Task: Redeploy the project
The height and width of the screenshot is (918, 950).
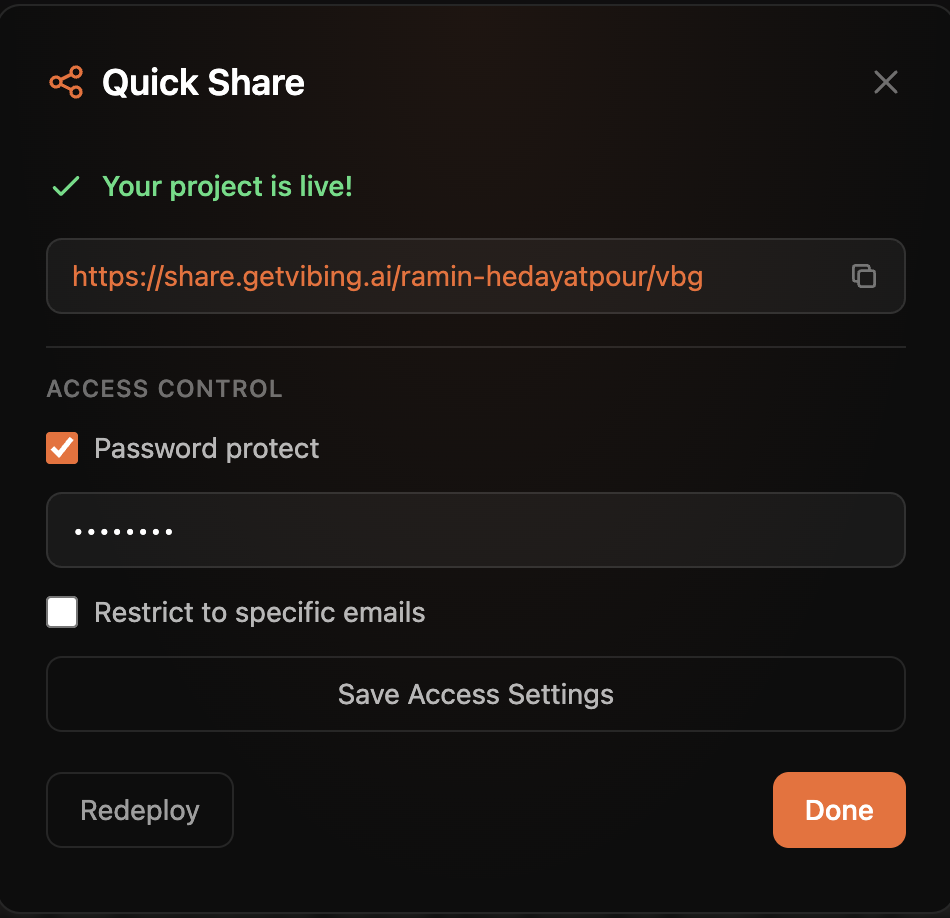Action: 139,810
